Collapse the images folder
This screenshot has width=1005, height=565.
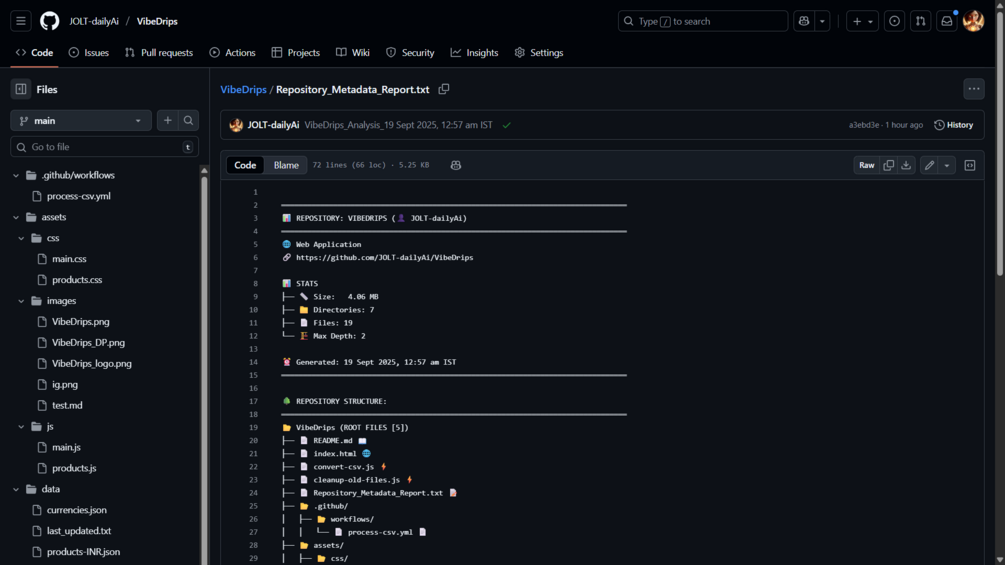pyautogui.click(x=21, y=300)
